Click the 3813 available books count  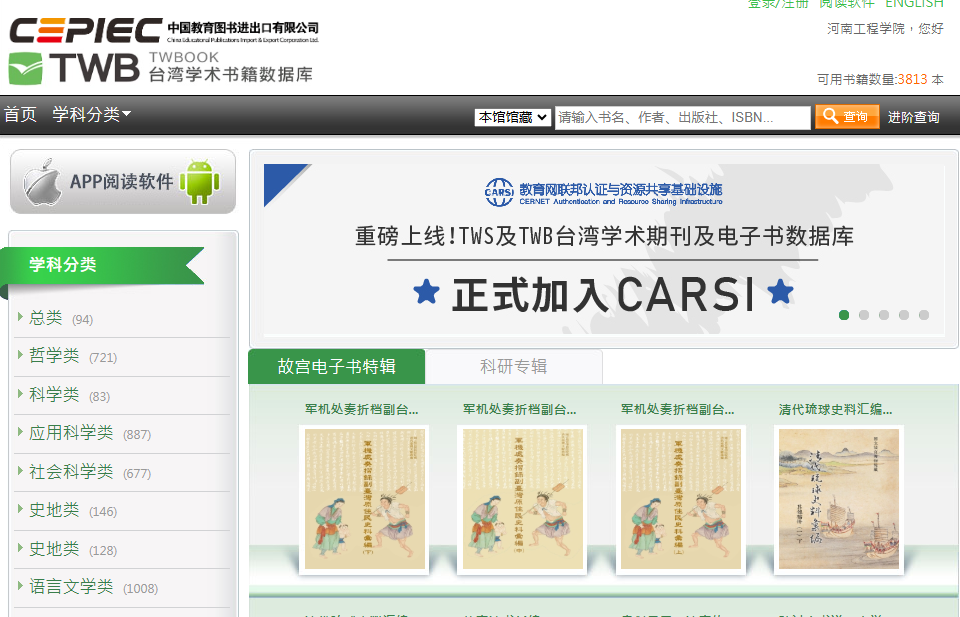point(912,80)
